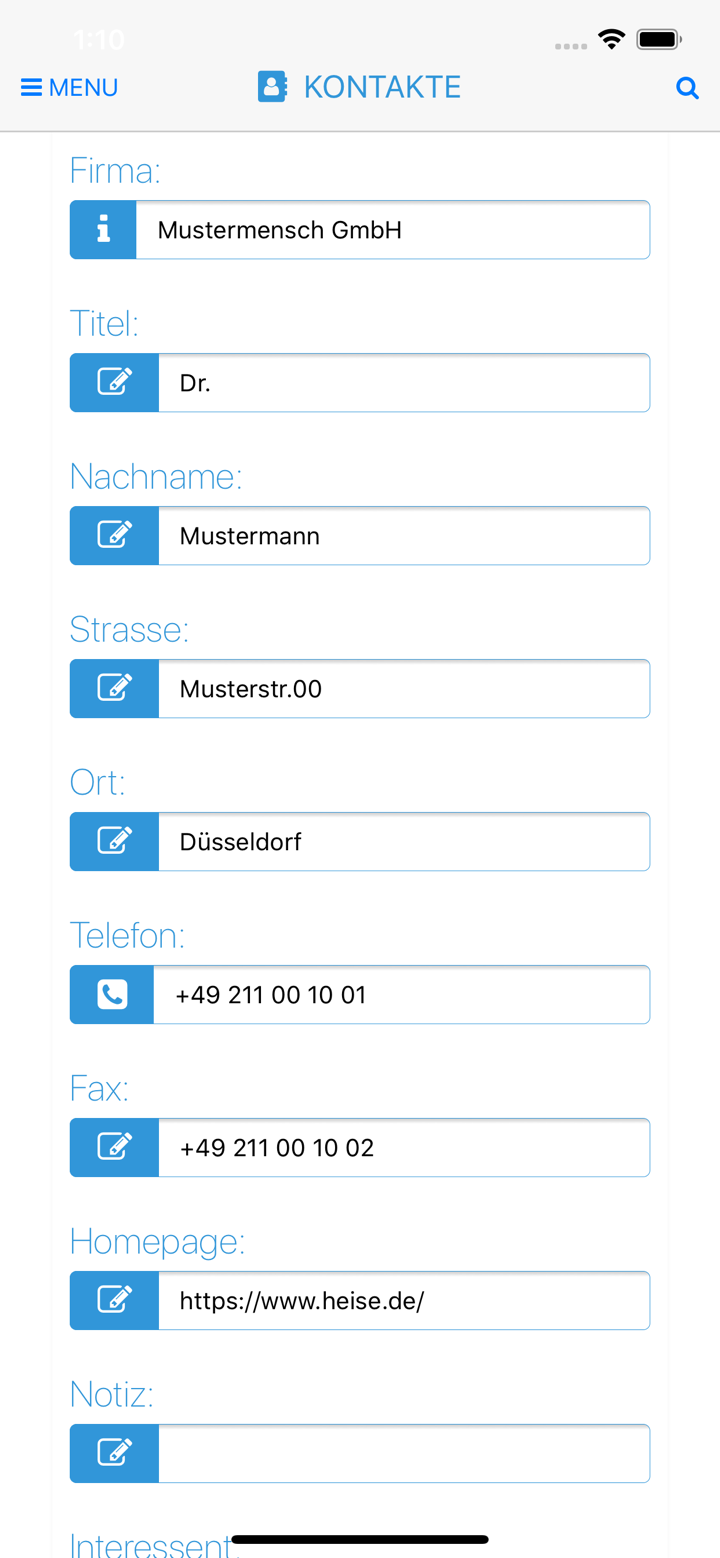Viewport: 720px width, 1558px height.
Task: Select the Fax field +49 211 00 10 02
Action: (x=404, y=1148)
